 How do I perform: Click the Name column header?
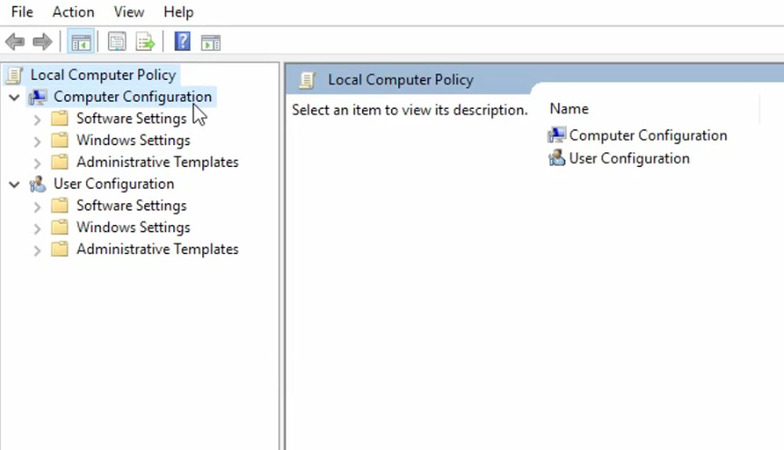pyautogui.click(x=569, y=109)
